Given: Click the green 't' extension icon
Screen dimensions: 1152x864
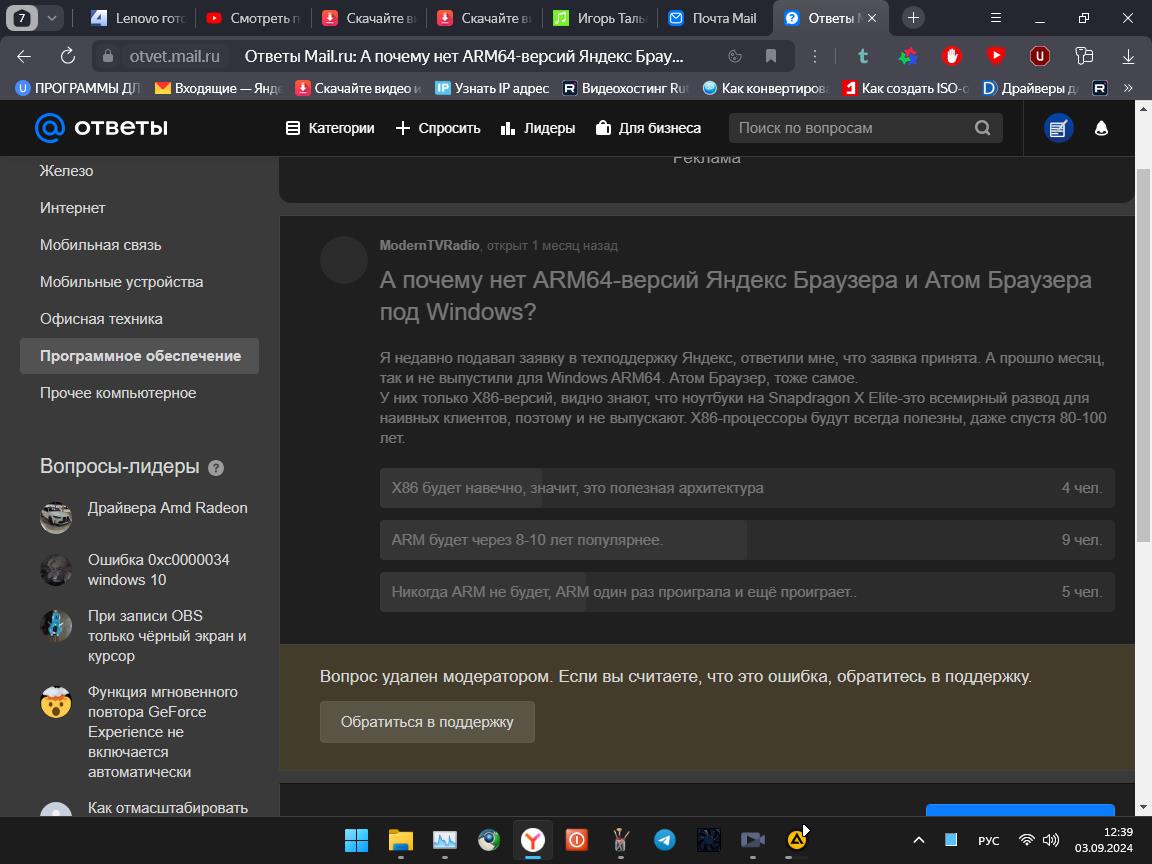Looking at the screenshot, I should coord(863,56).
